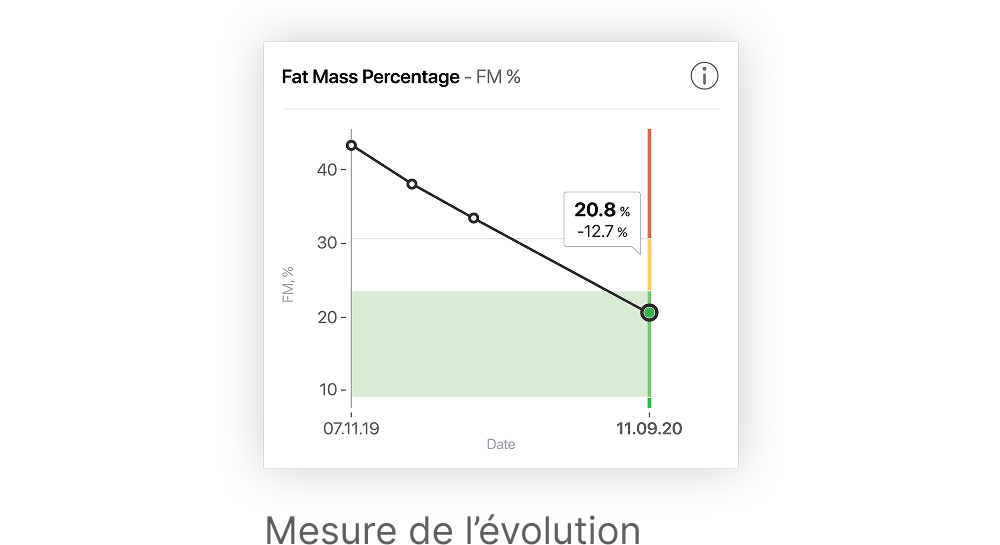
Task: Click the Date axis label
Action: (x=501, y=444)
